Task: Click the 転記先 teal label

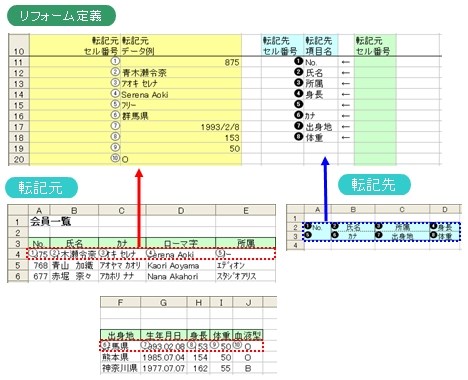Action: 374,184
